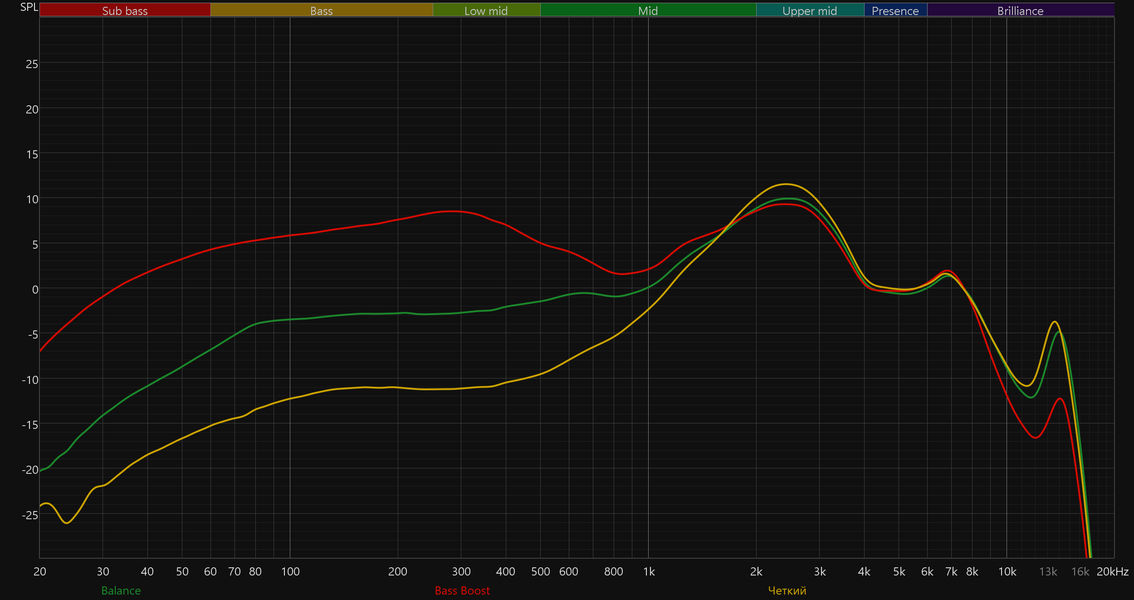The height and width of the screenshot is (600, 1134).
Task: Click the 20kHz frequency axis label
Action: tap(1112, 572)
